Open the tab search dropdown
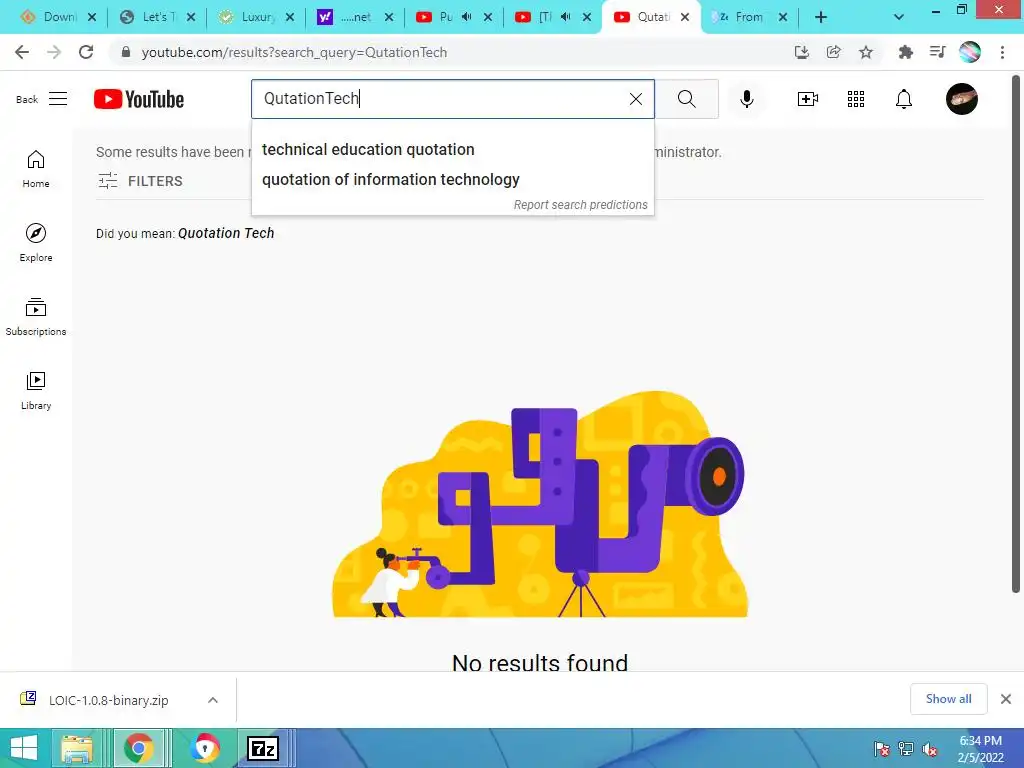The image size is (1024, 768). 899,17
